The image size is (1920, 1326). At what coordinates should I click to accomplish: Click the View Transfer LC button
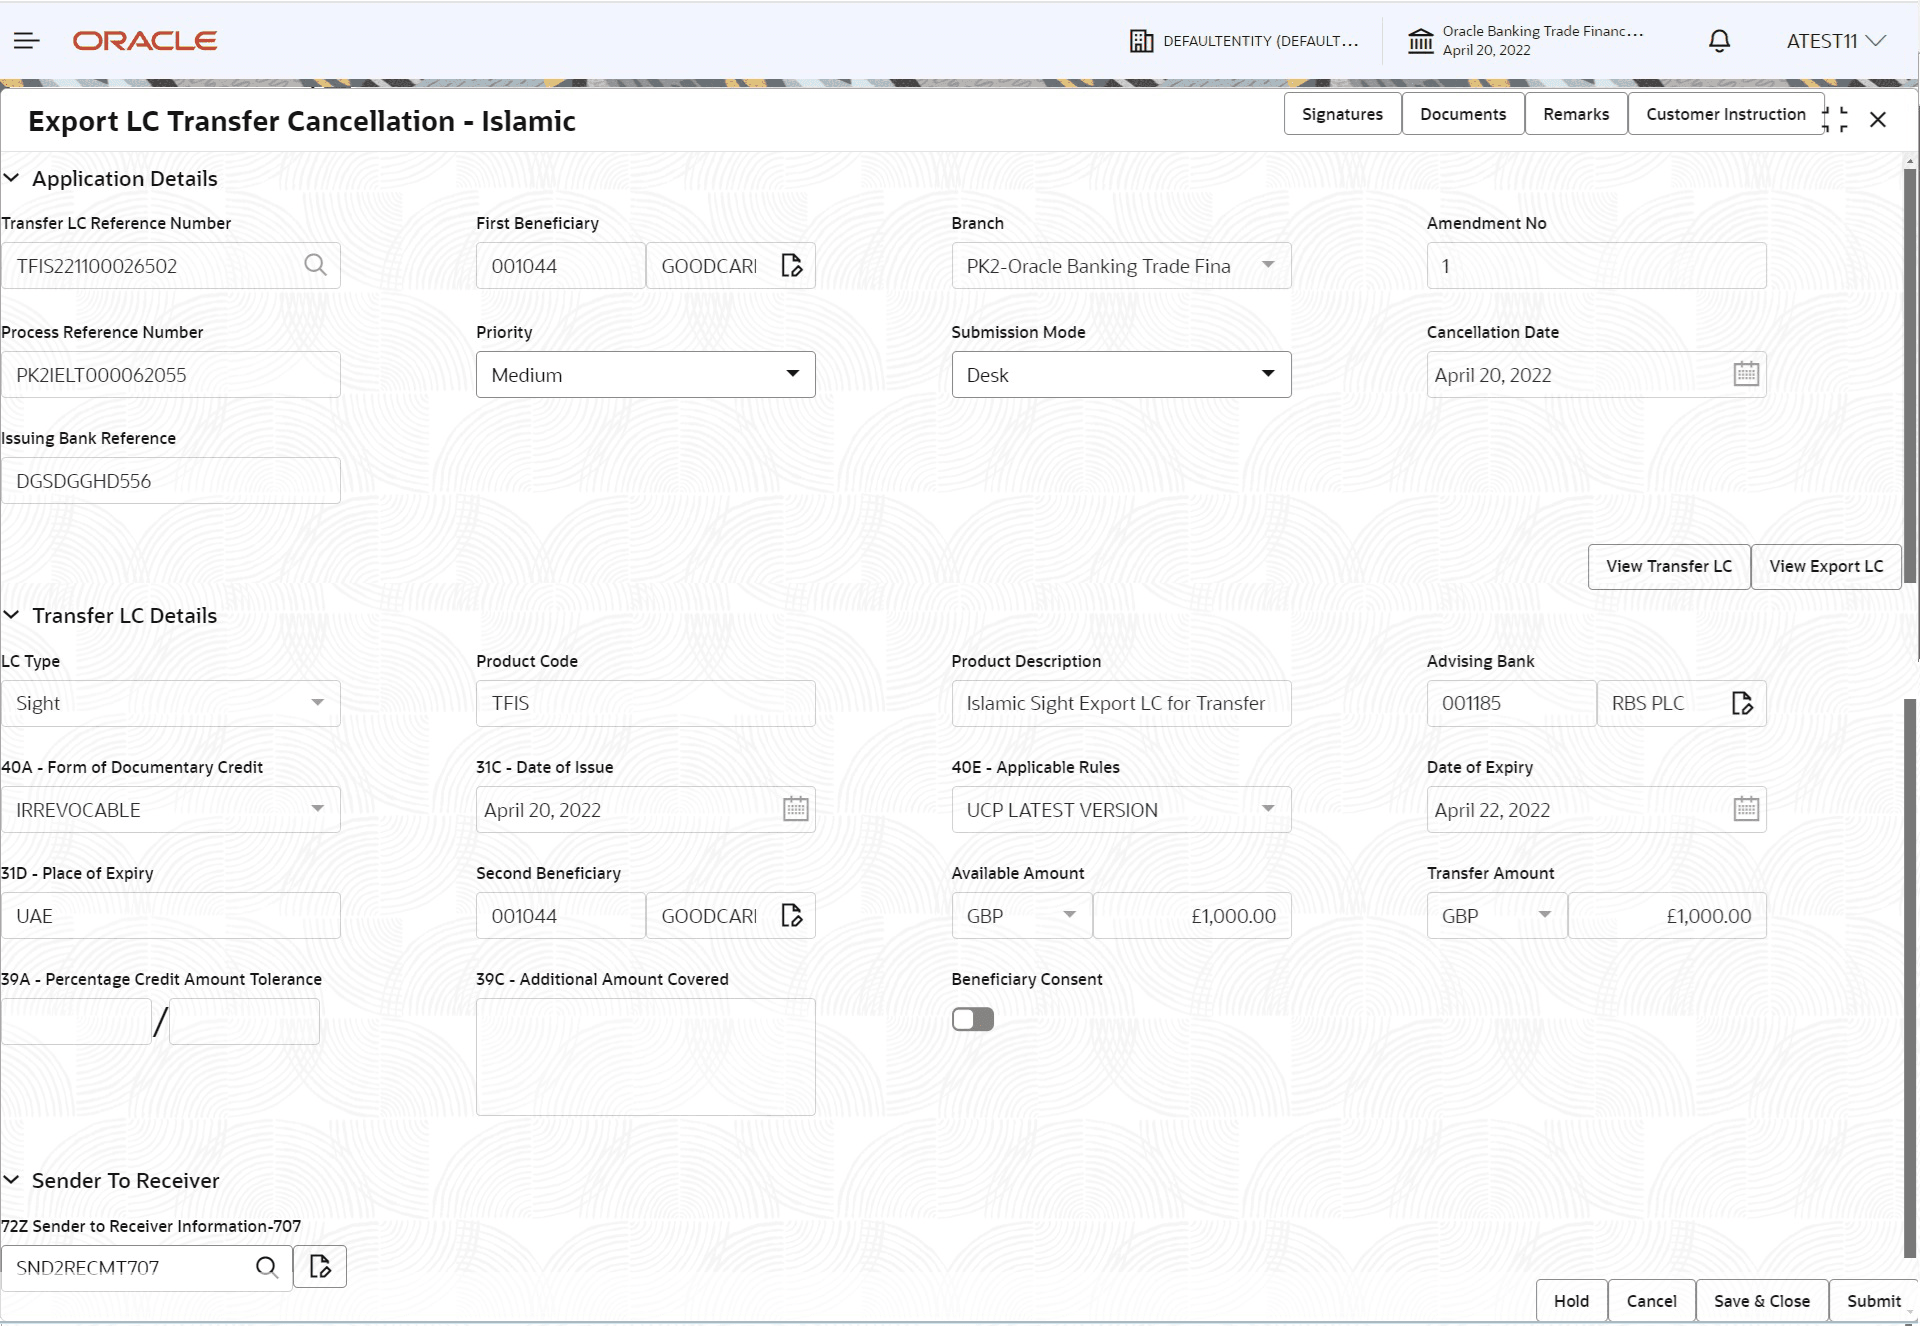[x=1668, y=566]
